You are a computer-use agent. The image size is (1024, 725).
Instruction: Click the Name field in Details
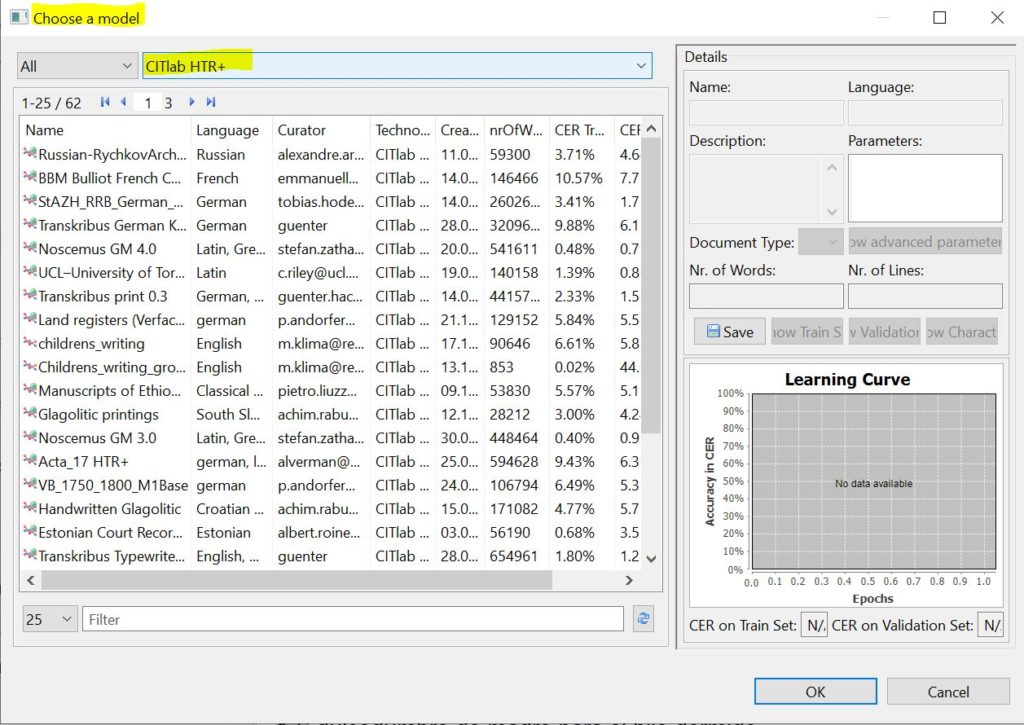point(766,112)
